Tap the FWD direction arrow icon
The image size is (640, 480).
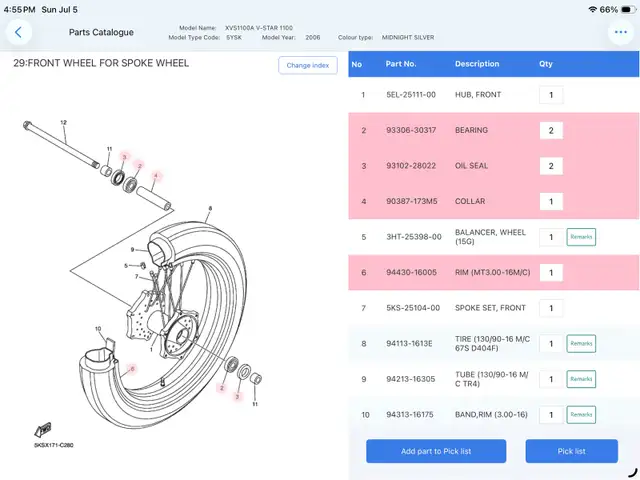[x=43, y=430]
